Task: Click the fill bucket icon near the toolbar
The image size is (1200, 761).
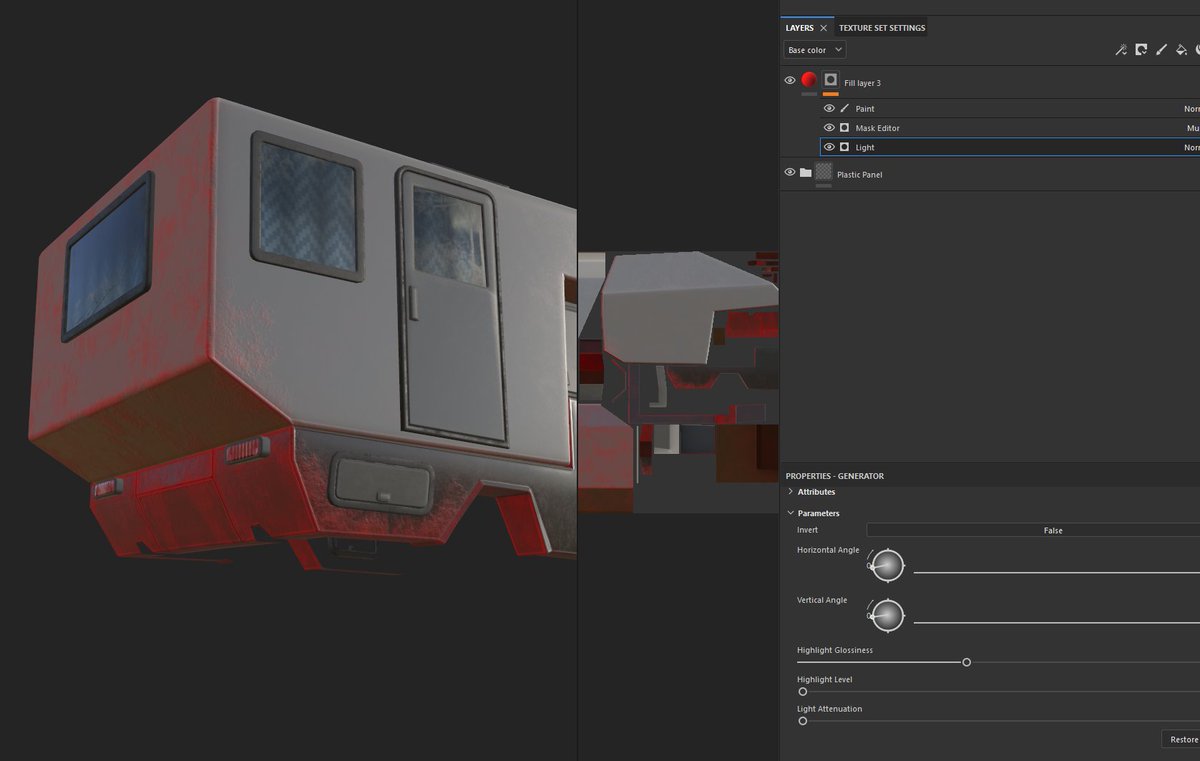Action: point(1182,48)
